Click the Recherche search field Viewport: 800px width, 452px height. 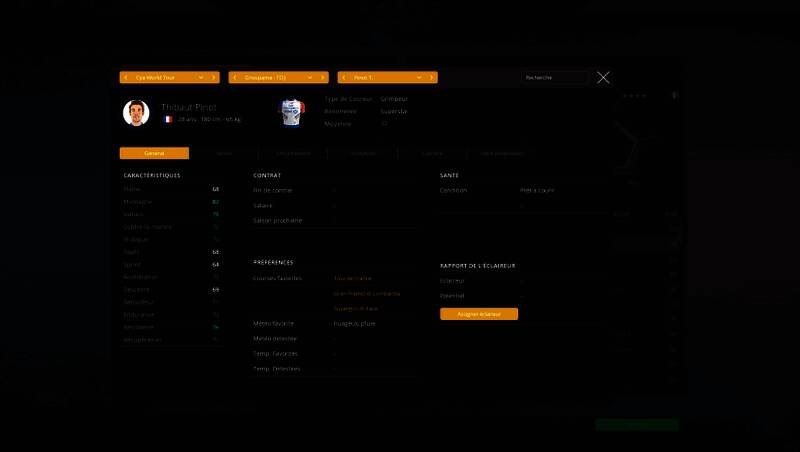pos(556,77)
